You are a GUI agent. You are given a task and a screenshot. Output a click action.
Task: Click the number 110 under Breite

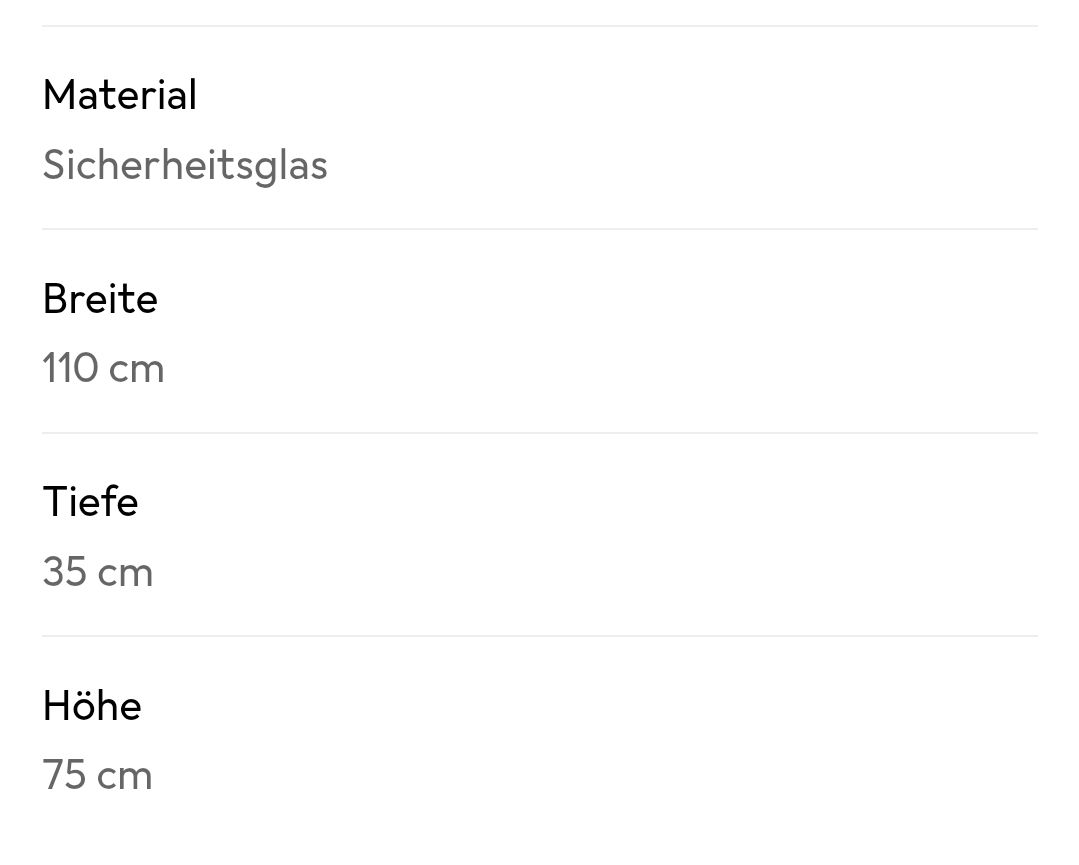[70, 368]
